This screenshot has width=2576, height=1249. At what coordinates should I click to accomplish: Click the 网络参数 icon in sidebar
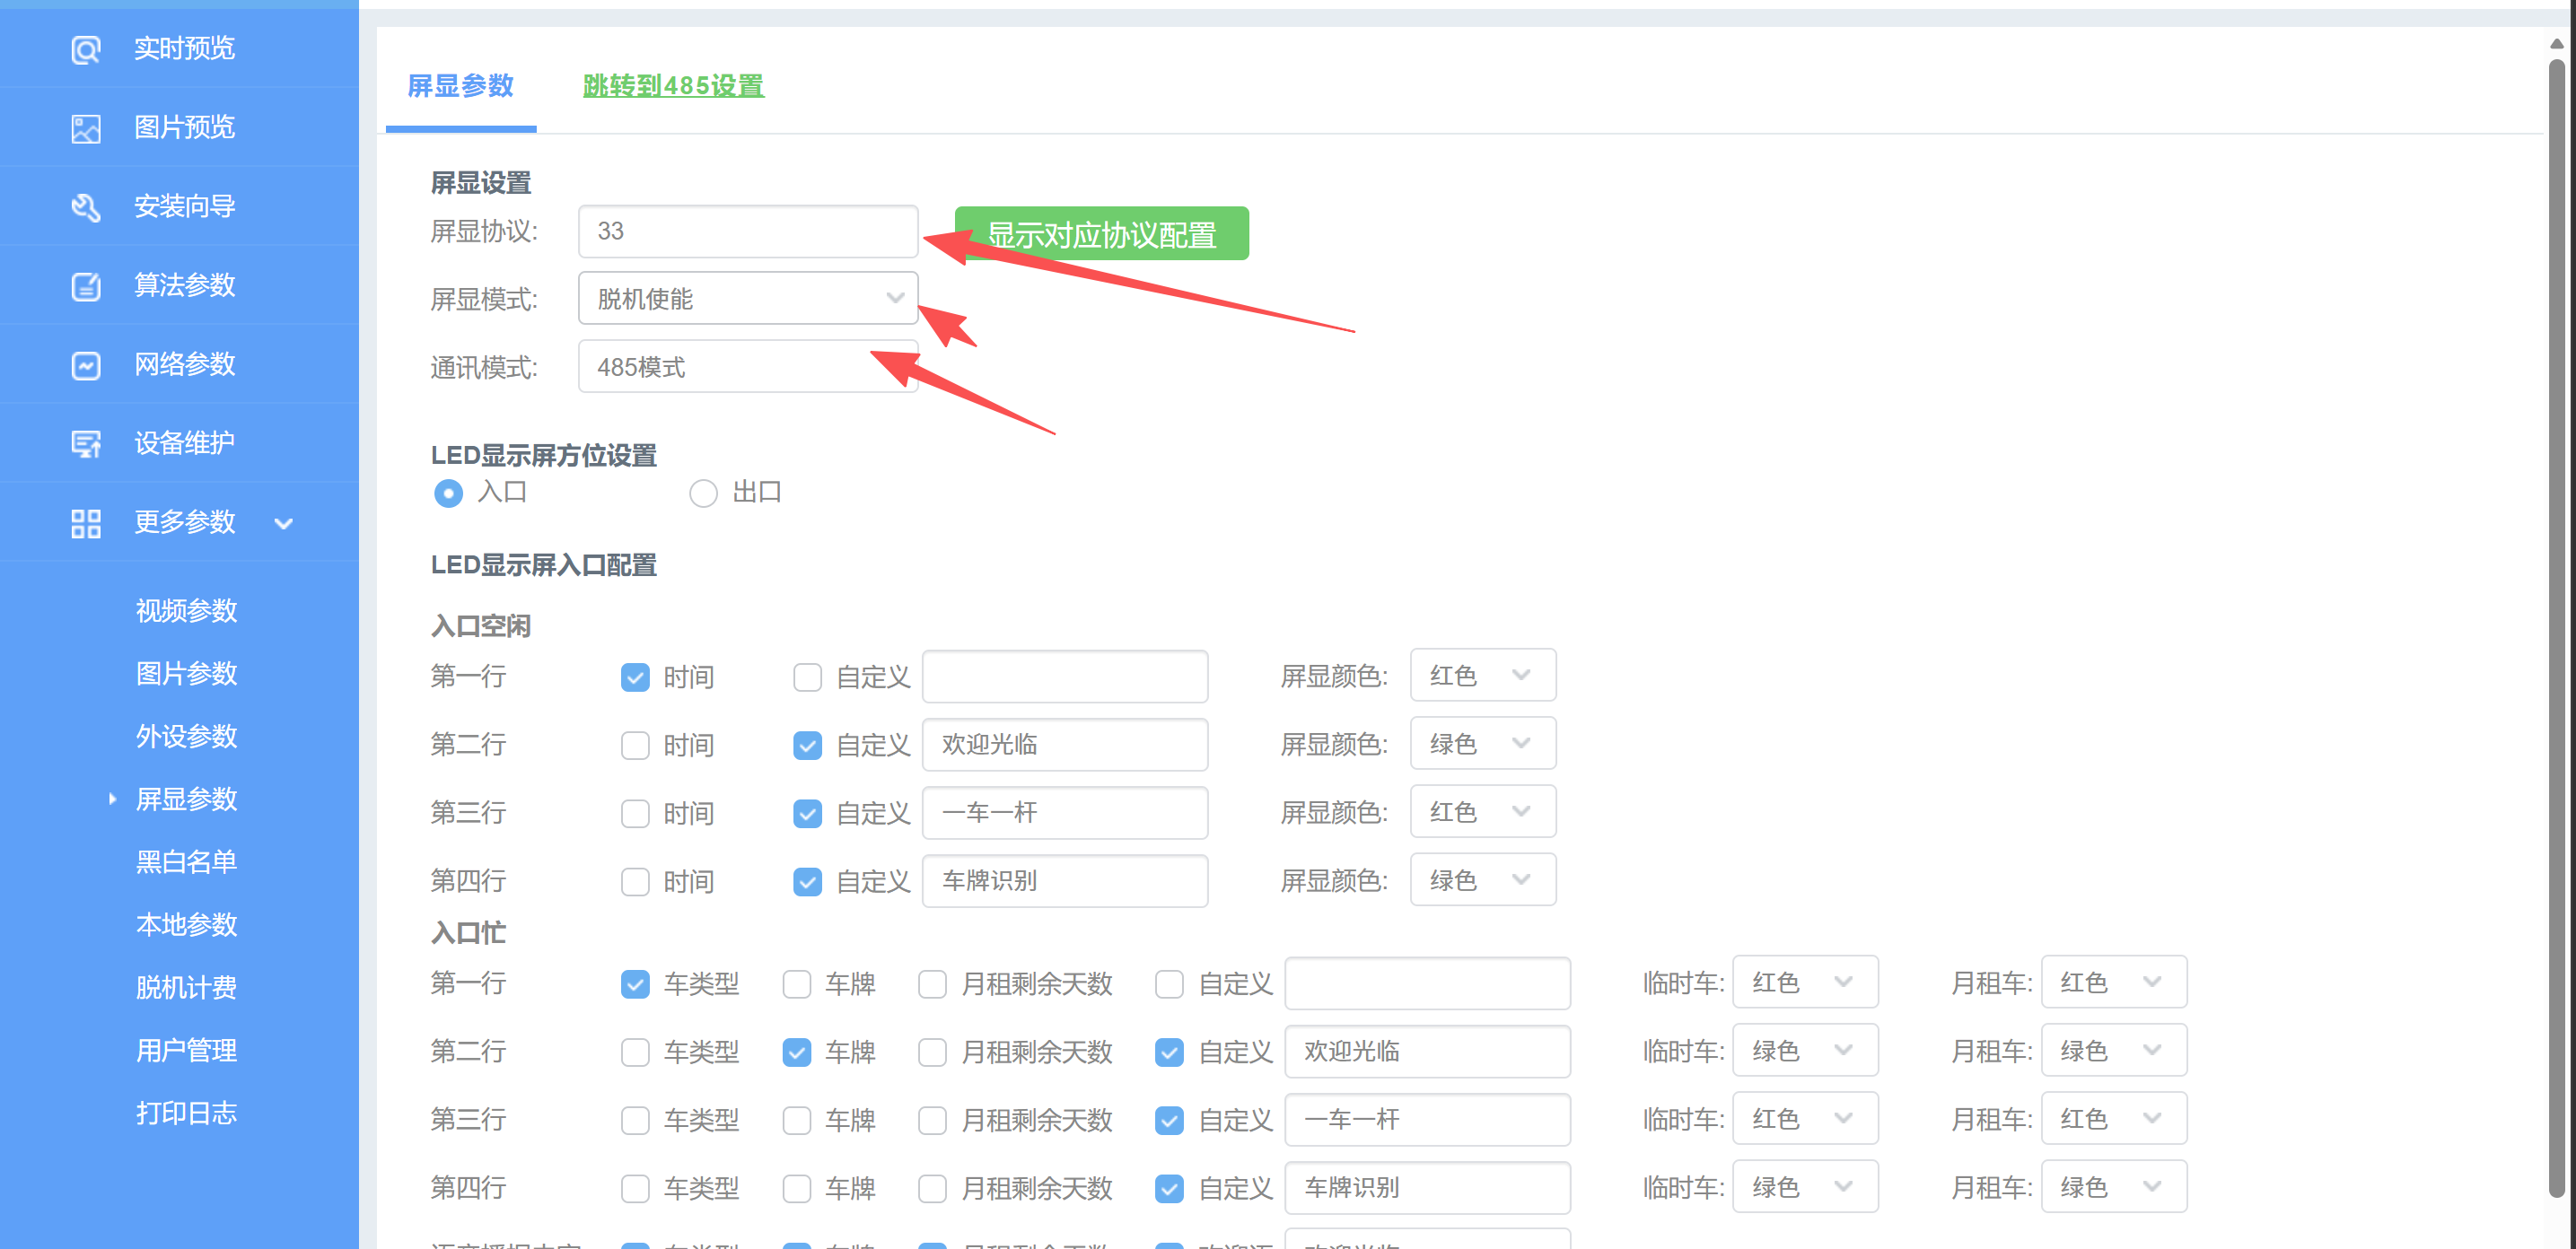click(x=86, y=365)
